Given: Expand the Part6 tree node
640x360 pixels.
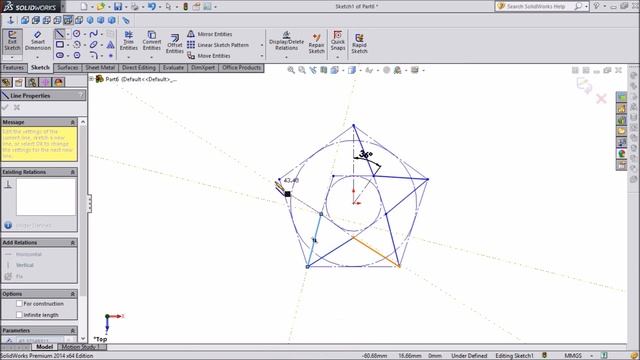Looking at the screenshot, I should point(91,79).
